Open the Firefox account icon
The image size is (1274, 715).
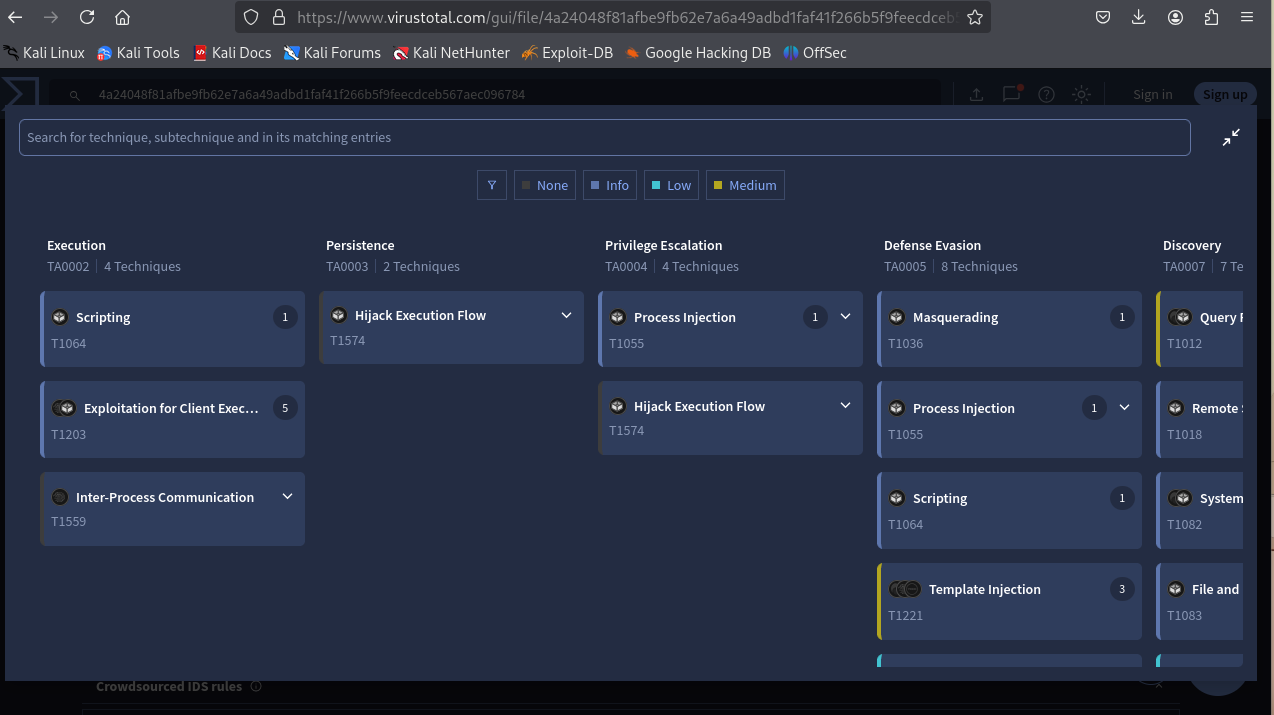1175,17
